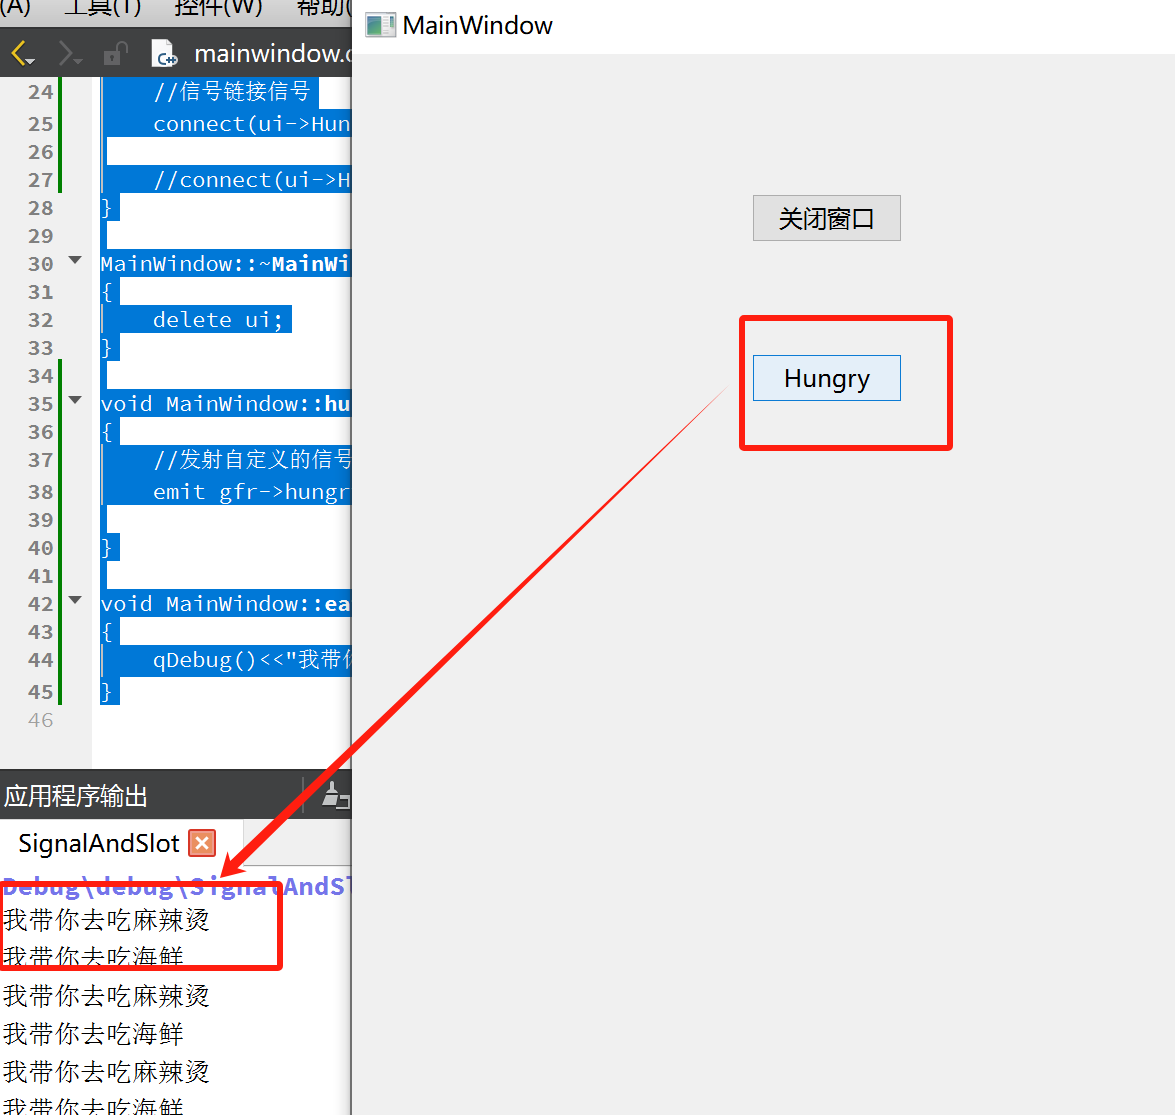The width and height of the screenshot is (1175, 1115).
Task: Click the 'MainWindow::~MainWi' destructor line
Action: click(226, 264)
